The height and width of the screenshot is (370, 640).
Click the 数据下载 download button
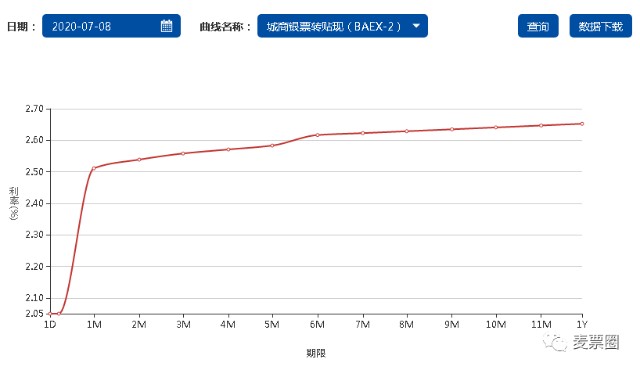tap(600, 26)
